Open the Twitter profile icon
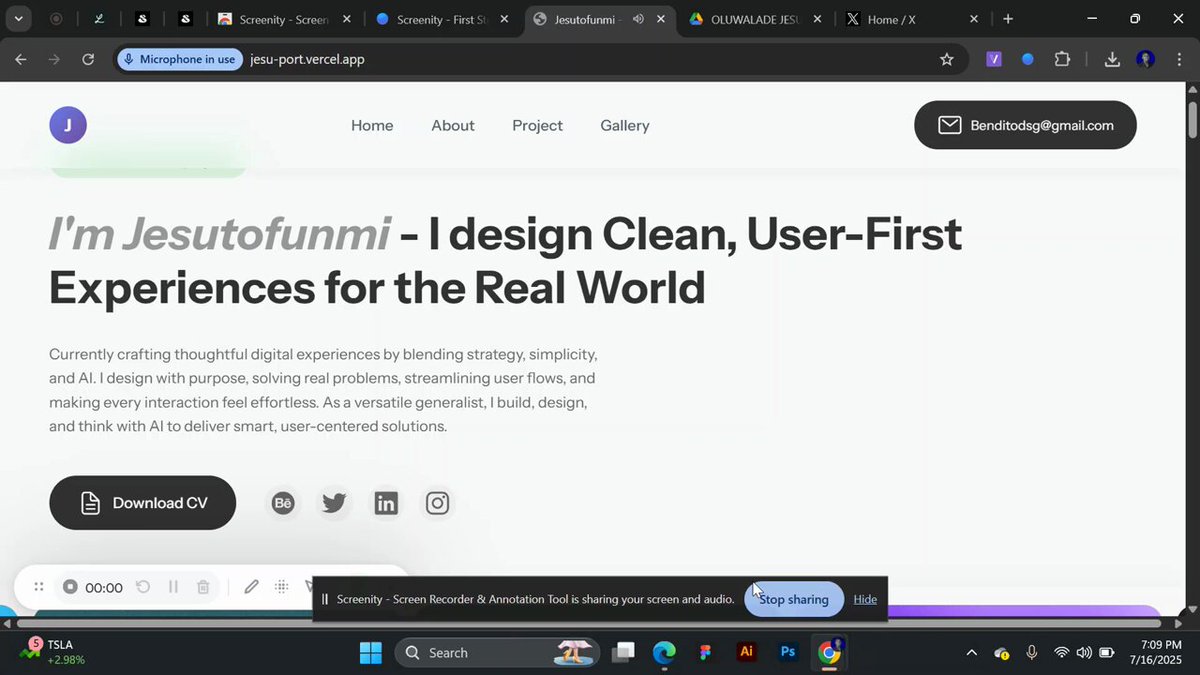1200x675 pixels. pyautogui.click(x=334, y=503)
